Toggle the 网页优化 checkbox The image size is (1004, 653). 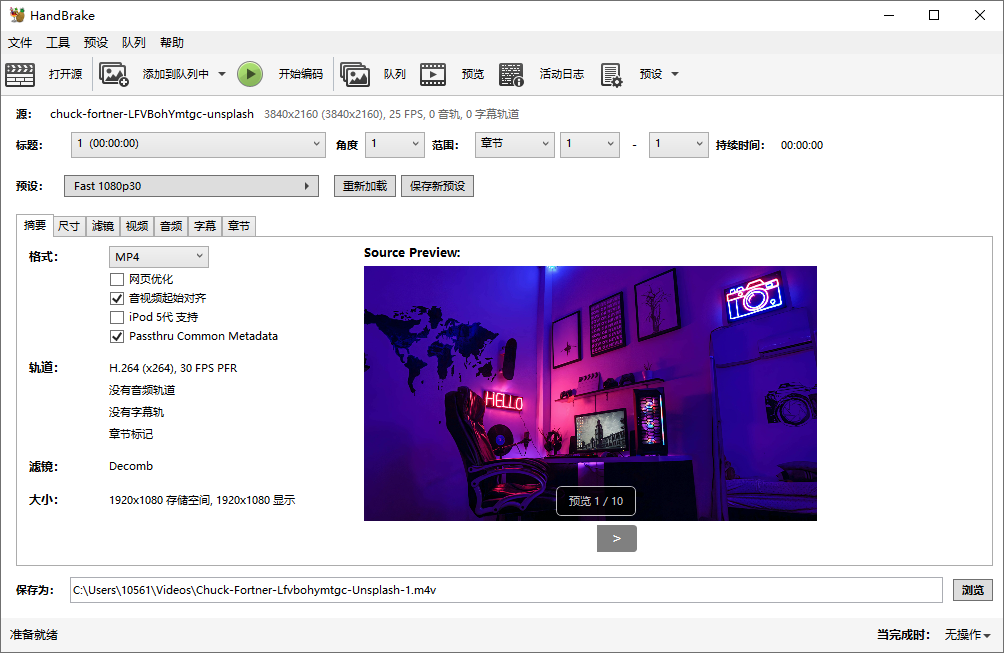(x=117, y=279)
